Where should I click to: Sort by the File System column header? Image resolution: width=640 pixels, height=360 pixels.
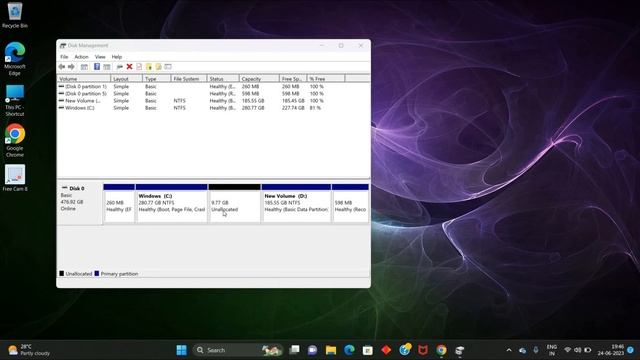point(189,78)
